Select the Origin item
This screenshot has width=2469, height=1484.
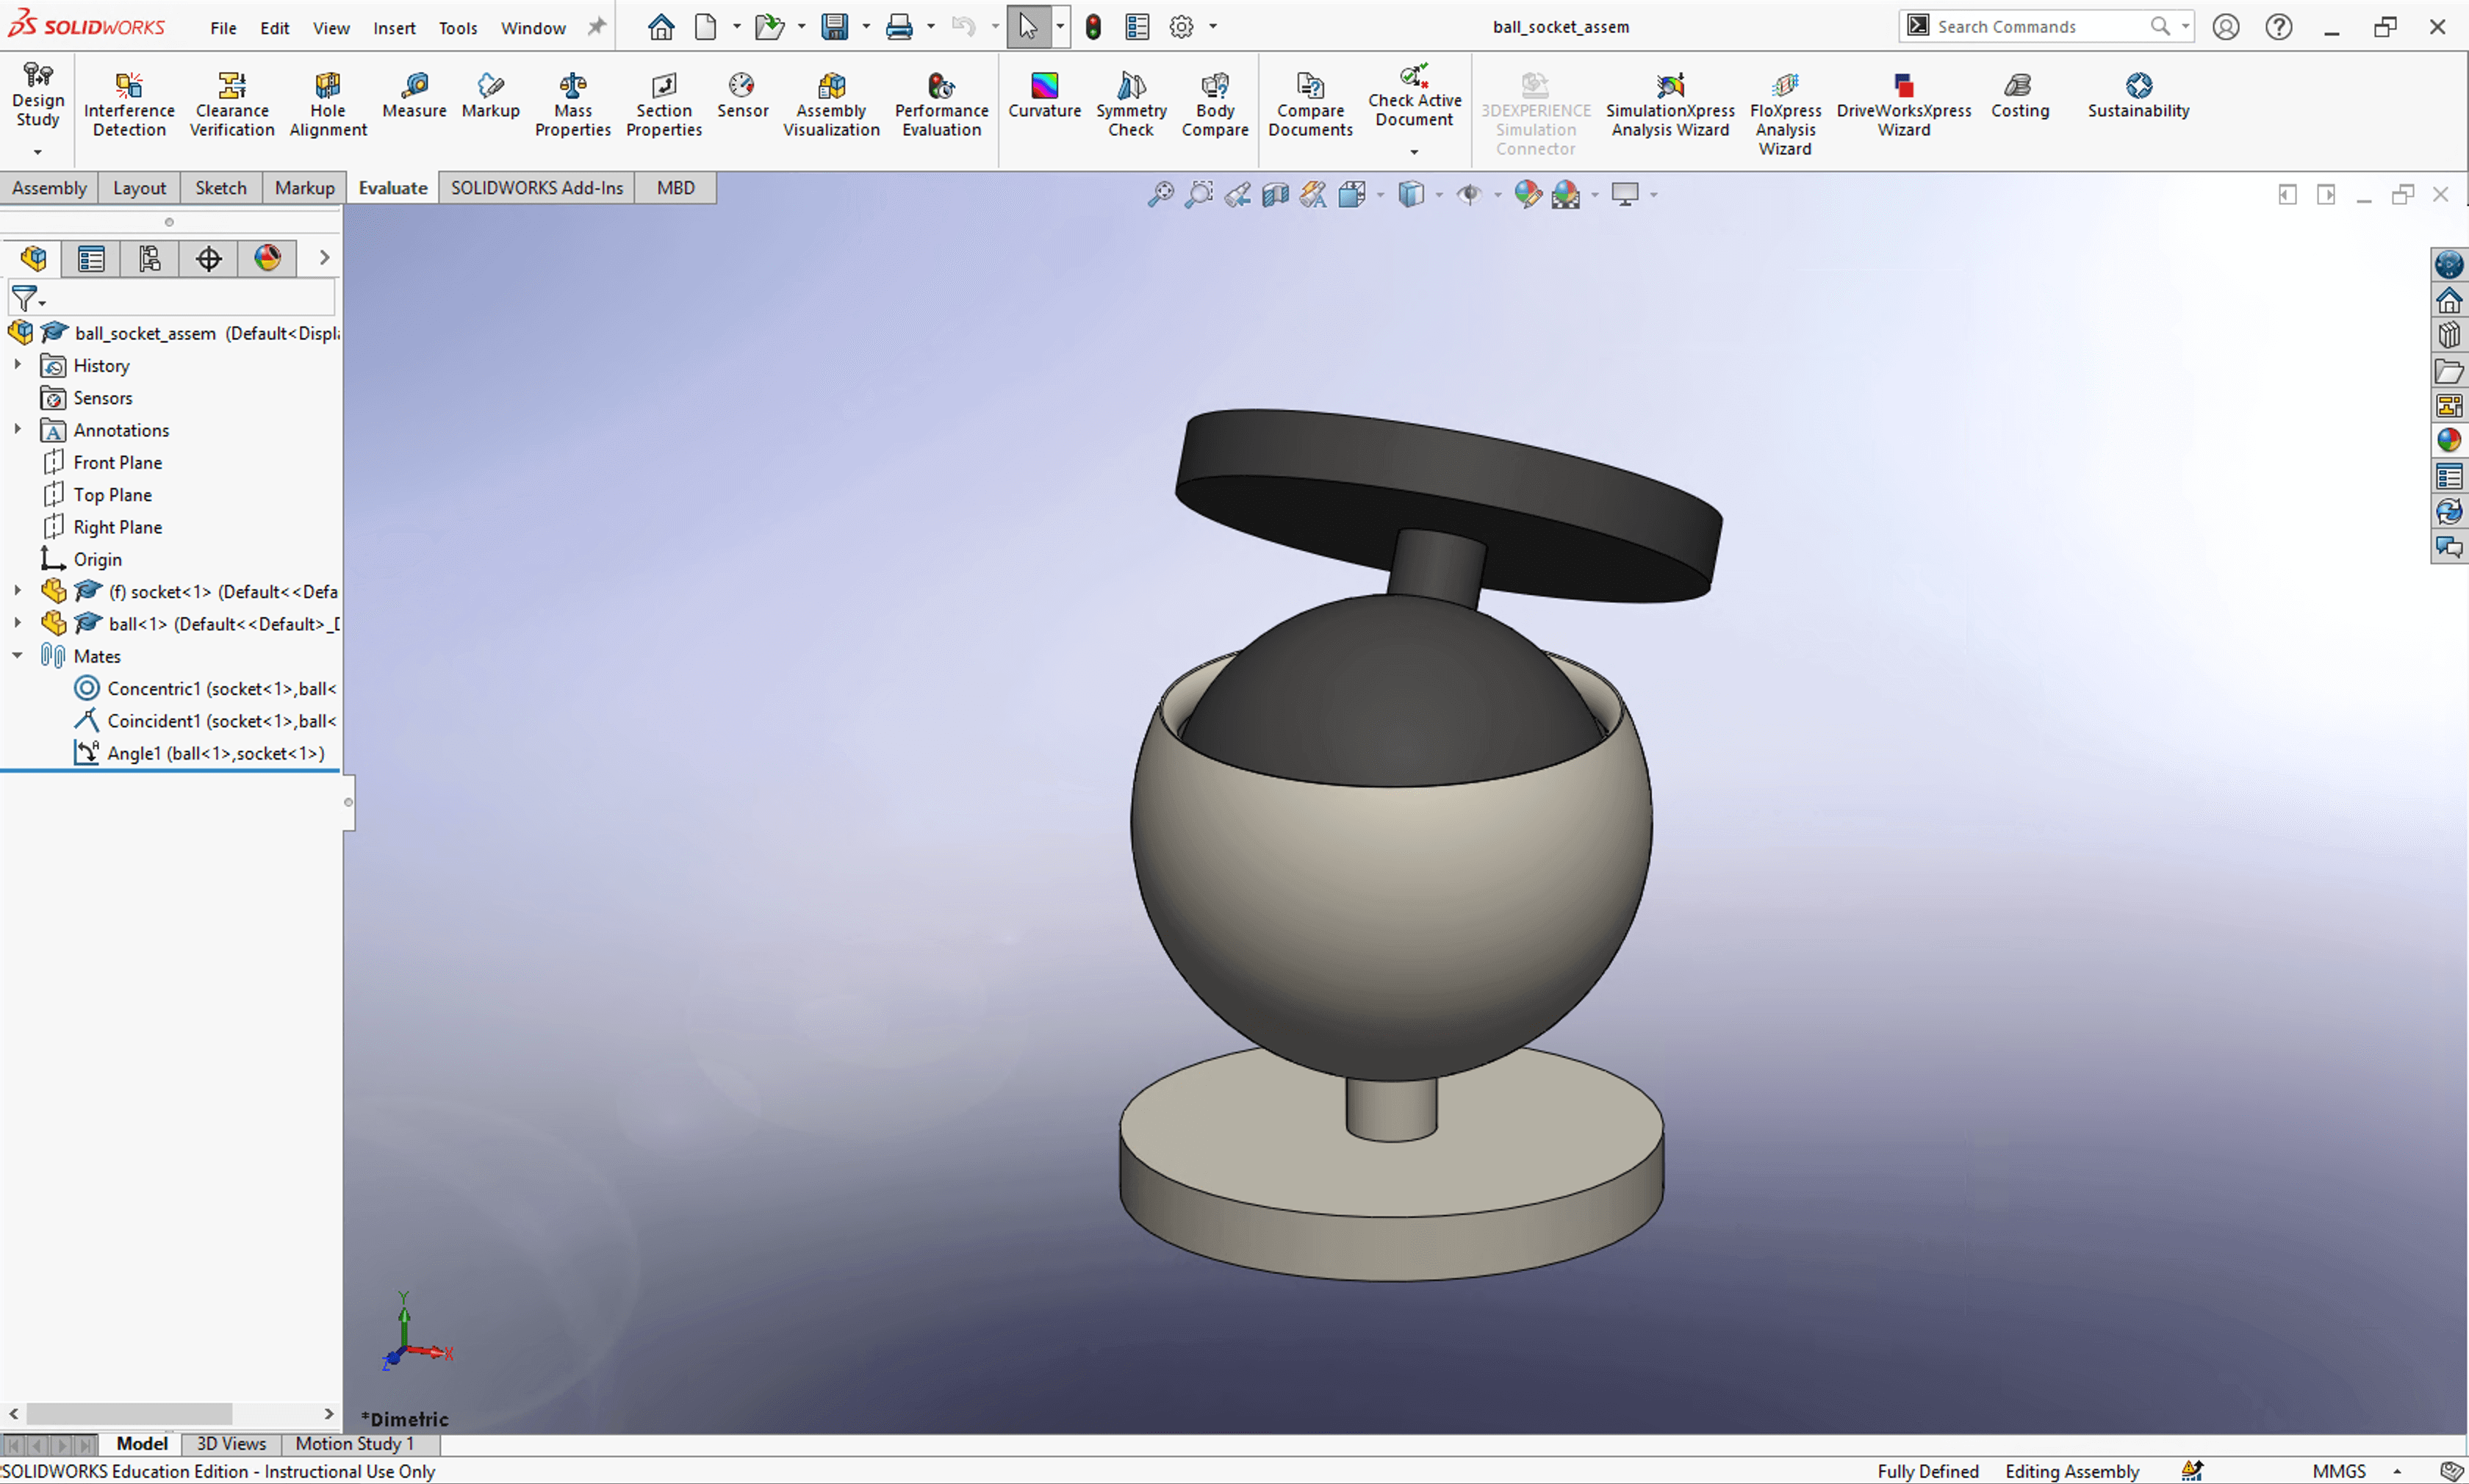coord(81,559)
